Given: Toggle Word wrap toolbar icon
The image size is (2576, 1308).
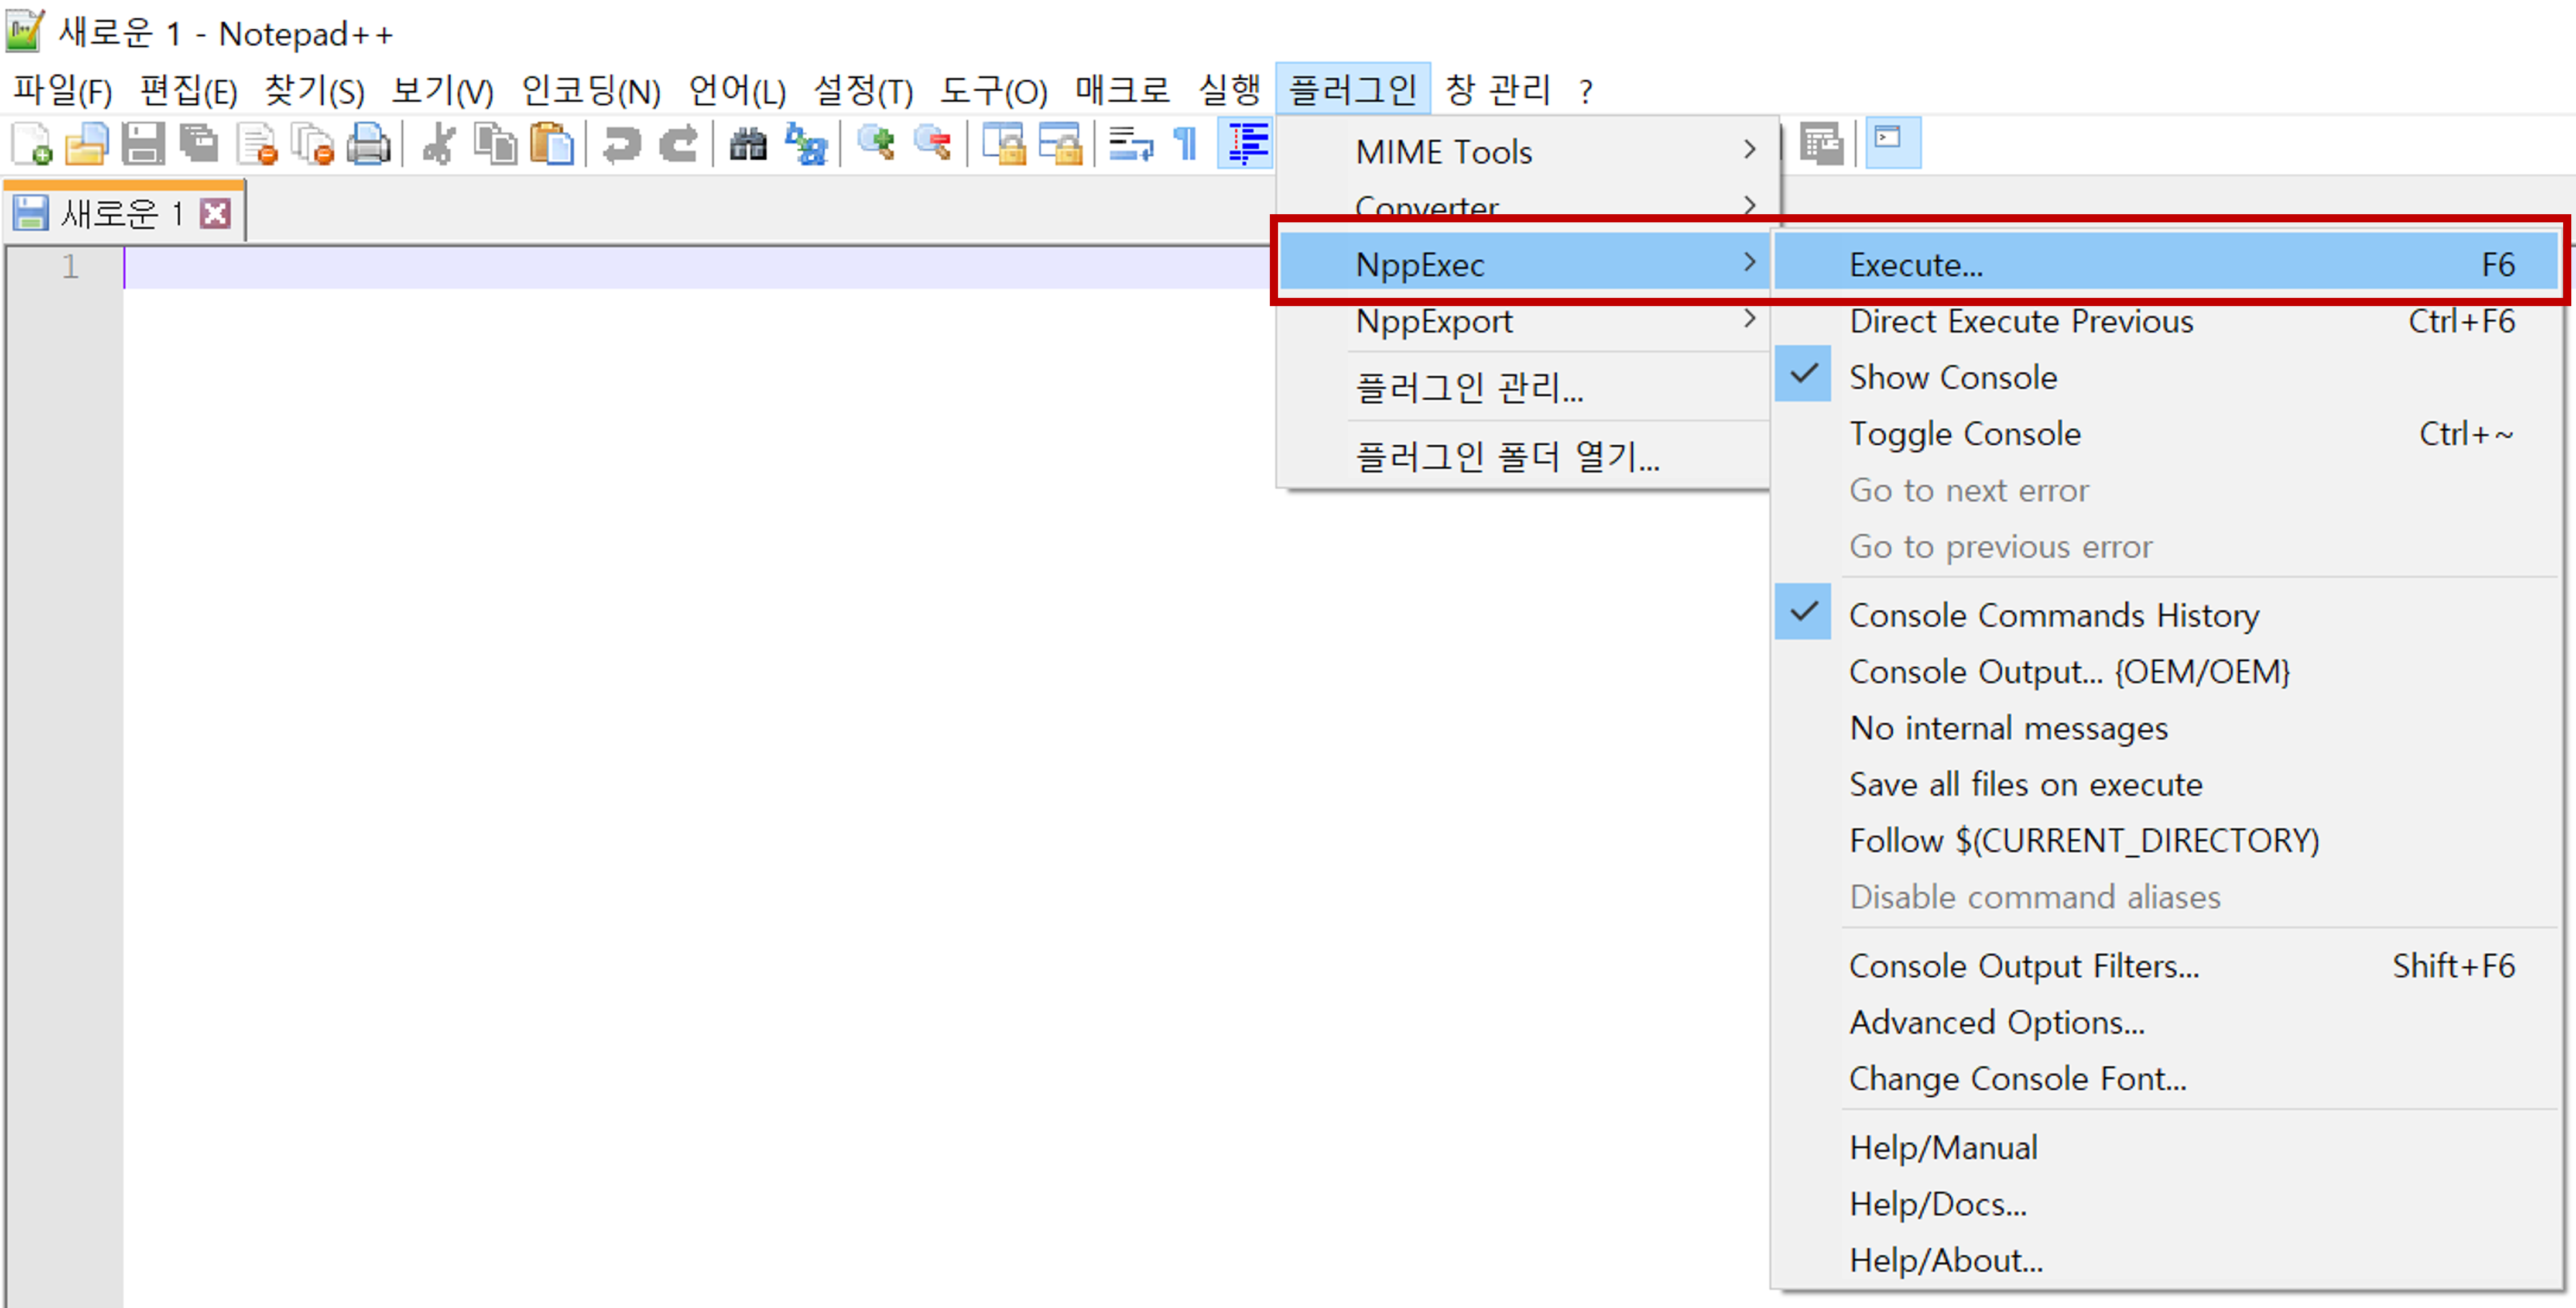Looking at the screenshot, I should (x=1131, y=144).
